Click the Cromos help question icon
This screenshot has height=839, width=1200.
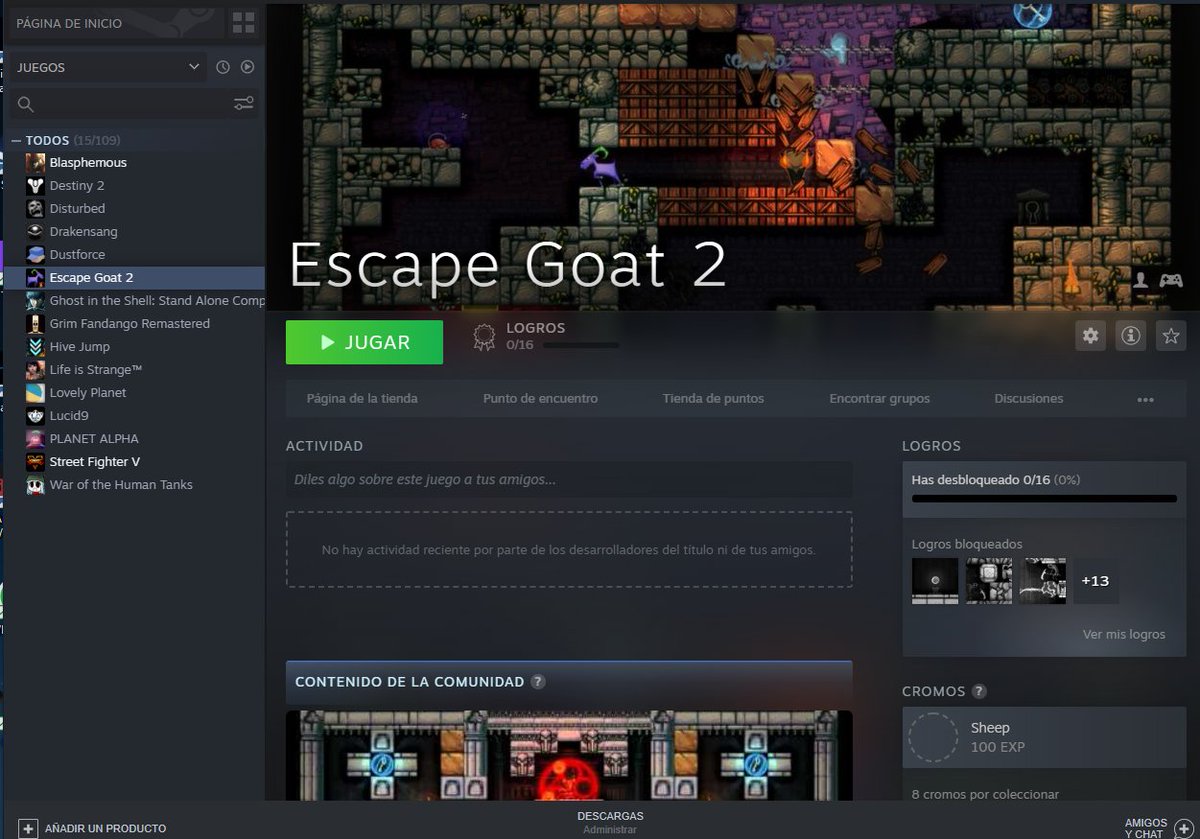tap(979, 691)
